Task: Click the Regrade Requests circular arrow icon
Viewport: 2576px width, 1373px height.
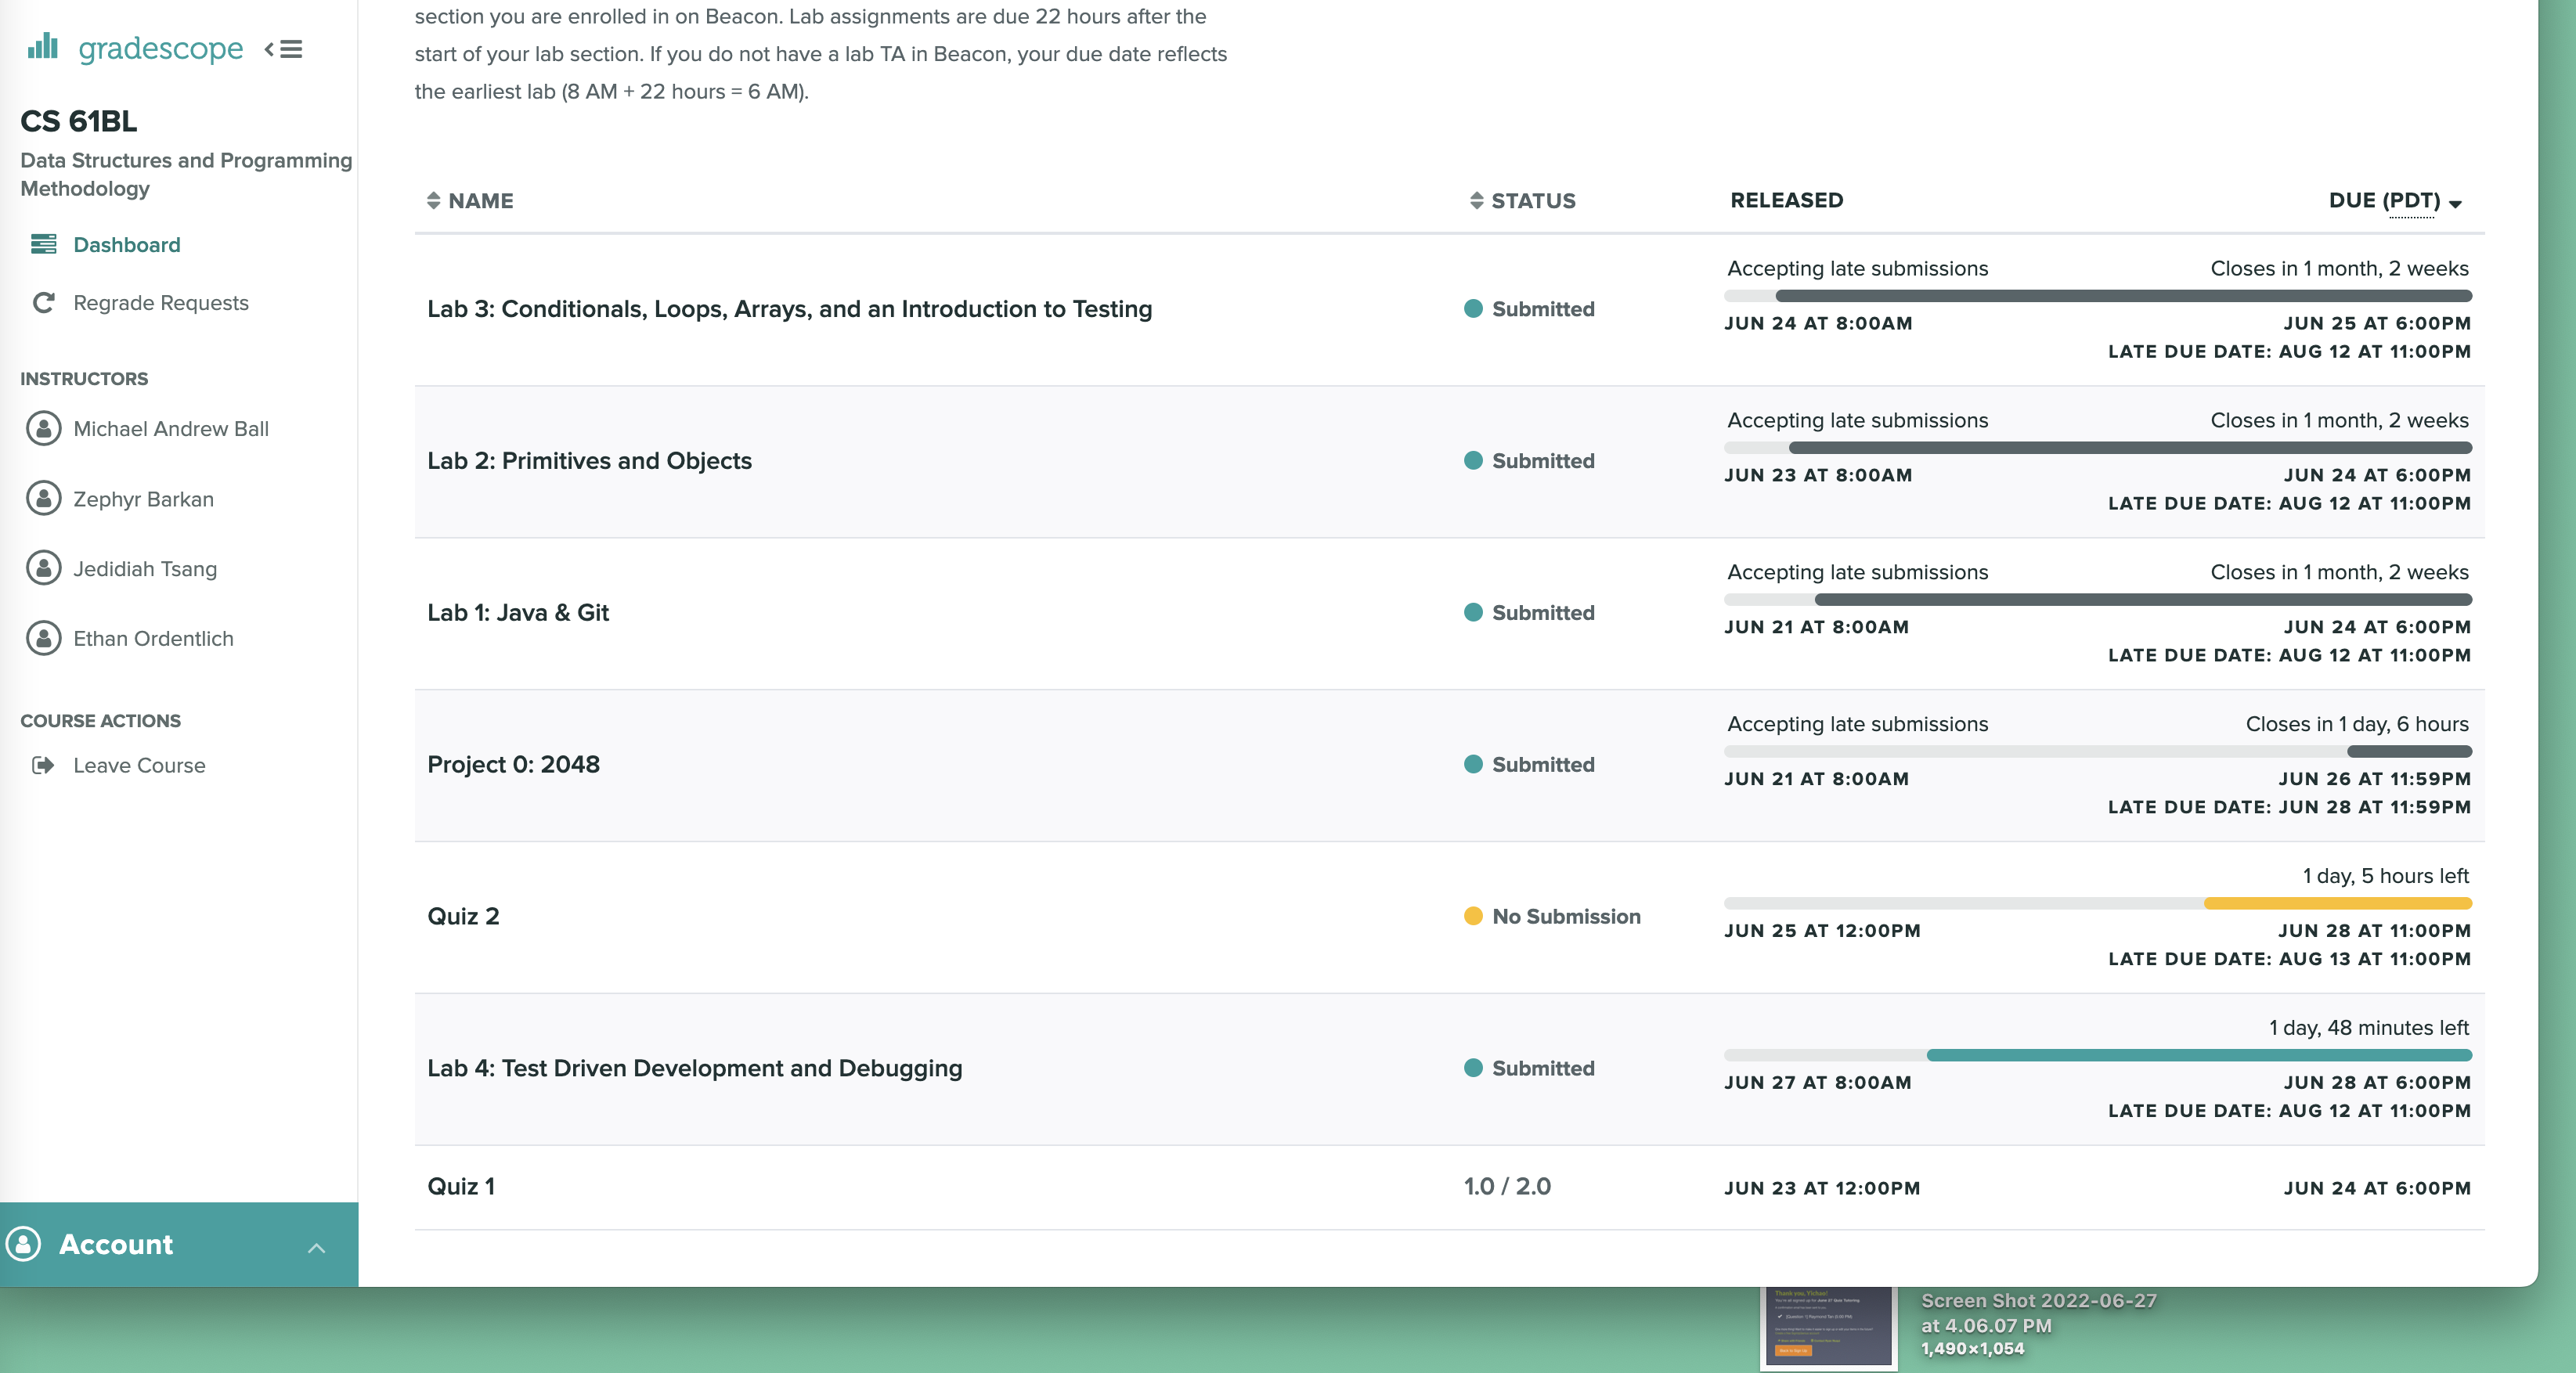Action: tap(43, 302)
